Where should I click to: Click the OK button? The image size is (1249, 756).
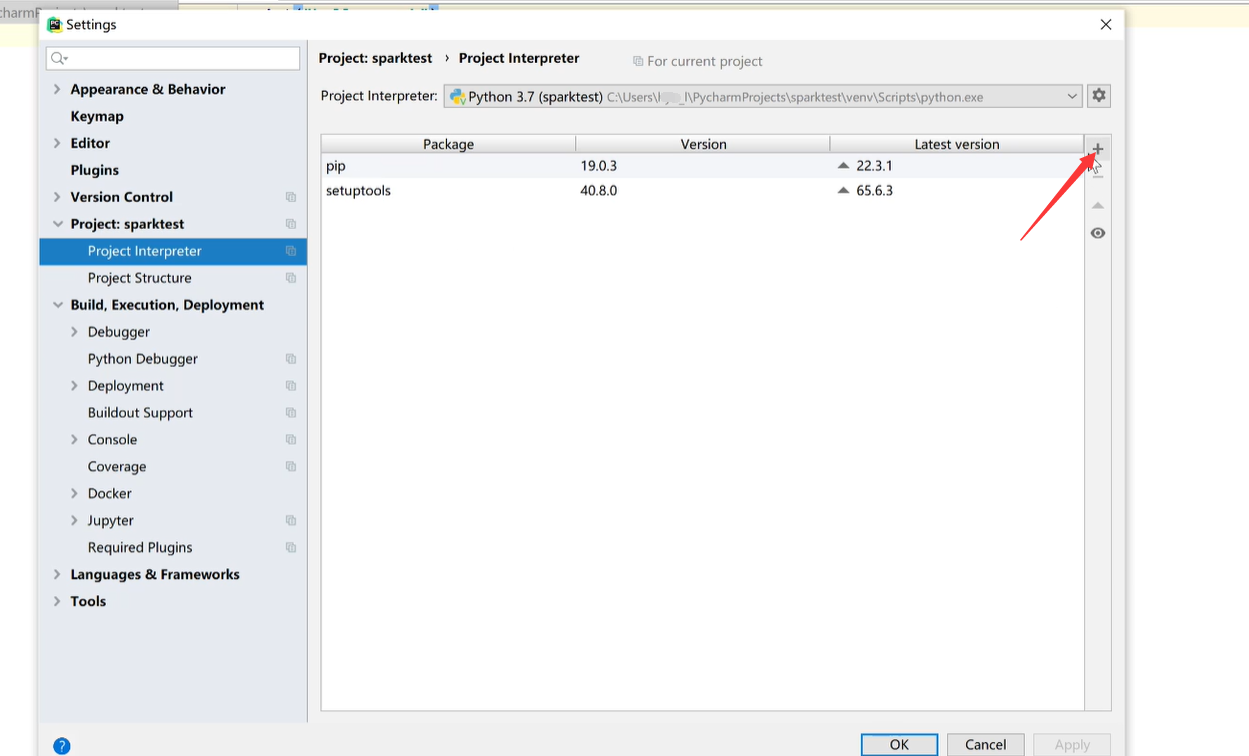pyautogui.click(x=899, y=745)
